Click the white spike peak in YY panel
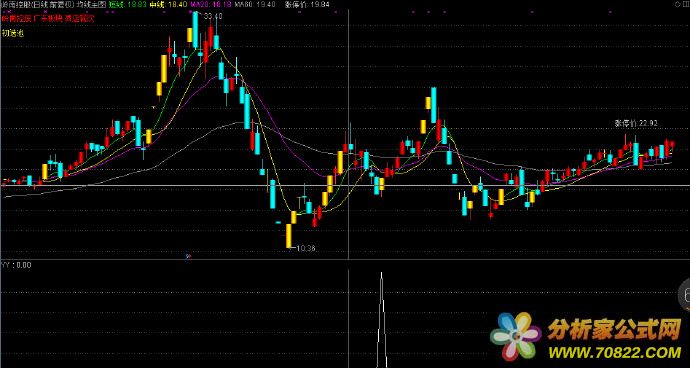 382,274
